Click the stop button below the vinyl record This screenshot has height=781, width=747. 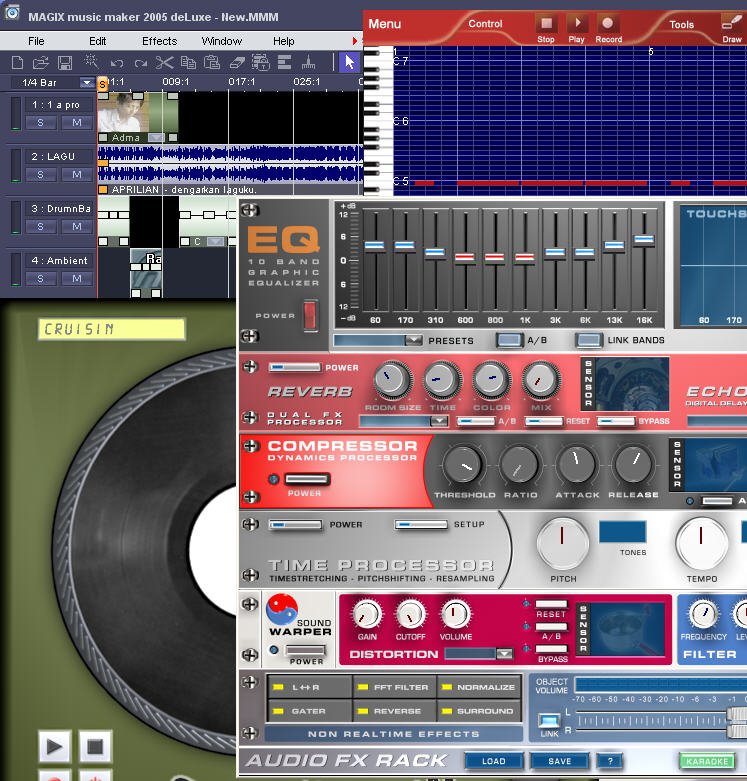(x=95, y=746)
